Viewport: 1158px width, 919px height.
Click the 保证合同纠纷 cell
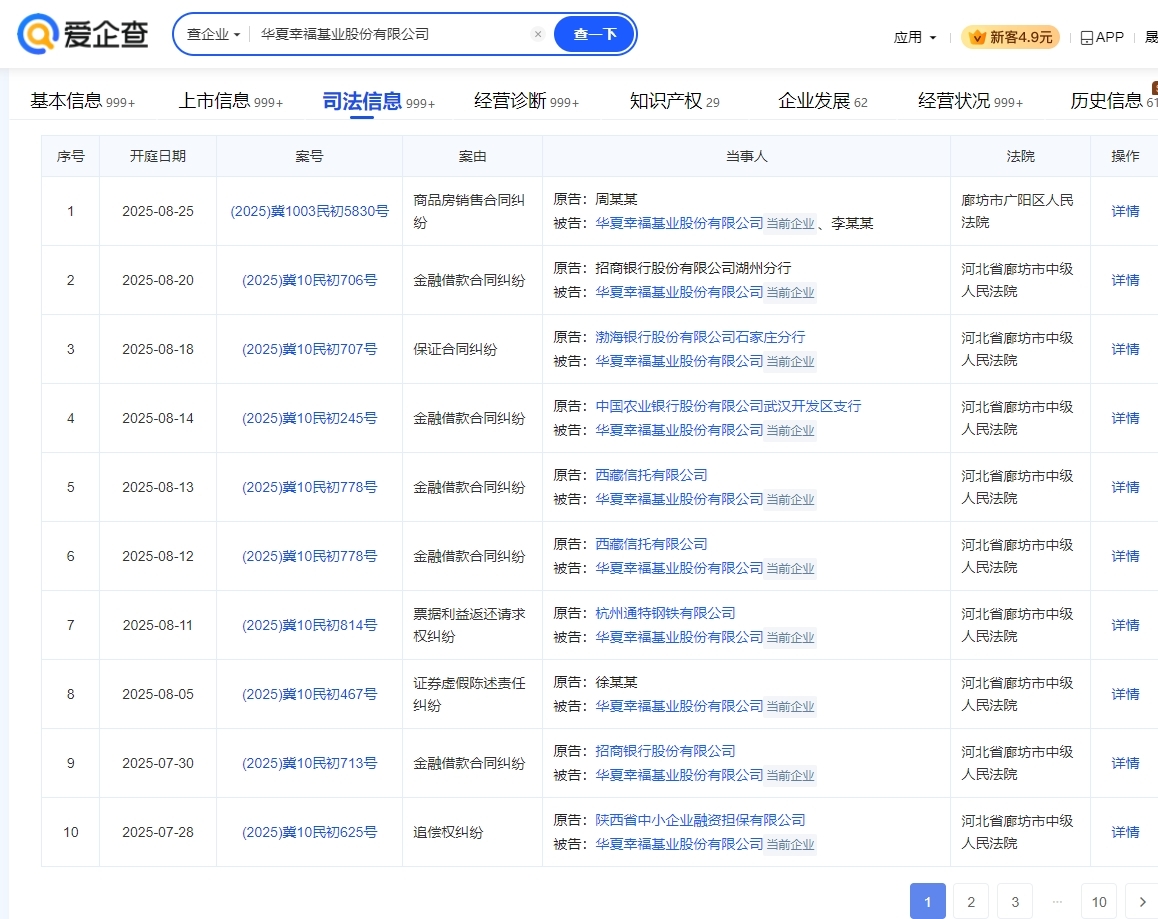pos(473,349)
